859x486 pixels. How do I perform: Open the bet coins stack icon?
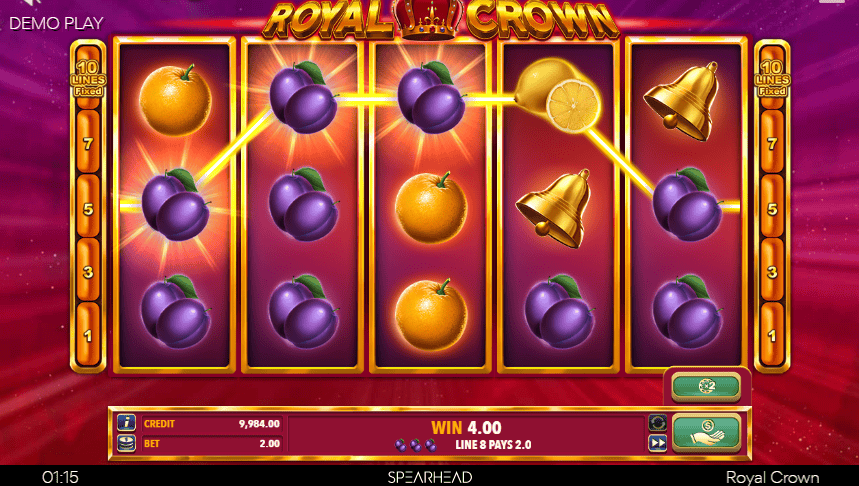[x=127, y=443]
